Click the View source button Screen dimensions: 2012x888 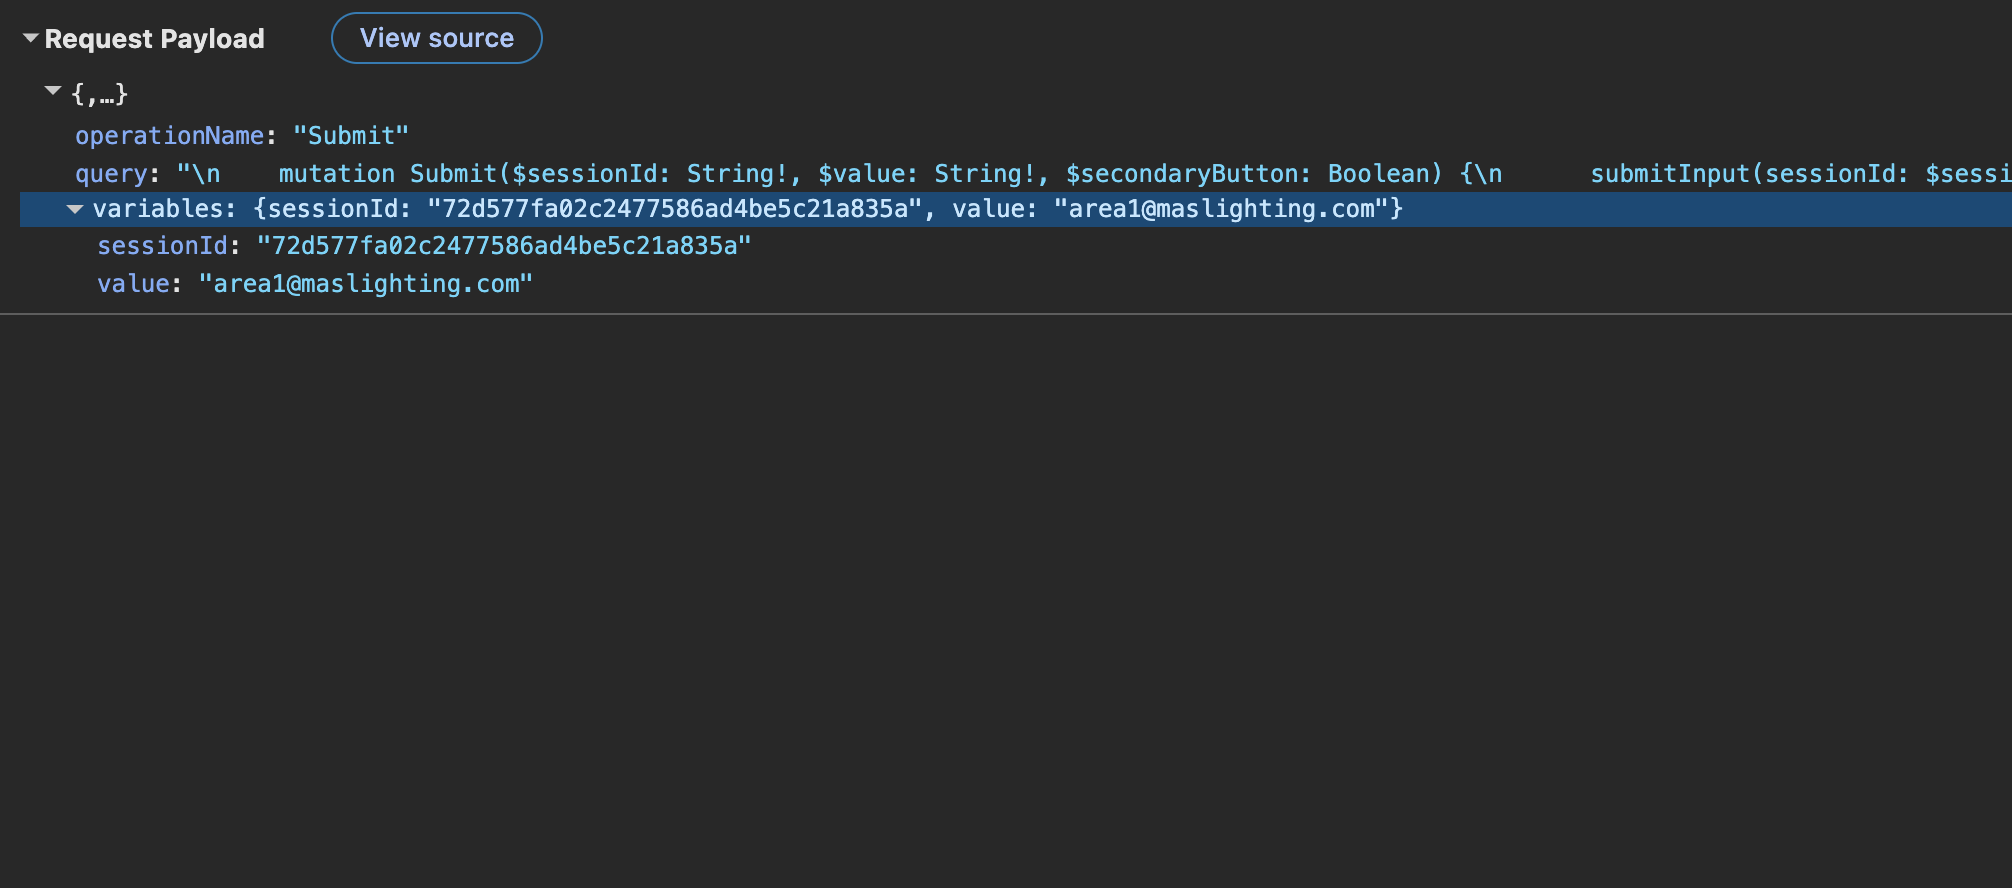pyautogui.click(x=437, y=38)
